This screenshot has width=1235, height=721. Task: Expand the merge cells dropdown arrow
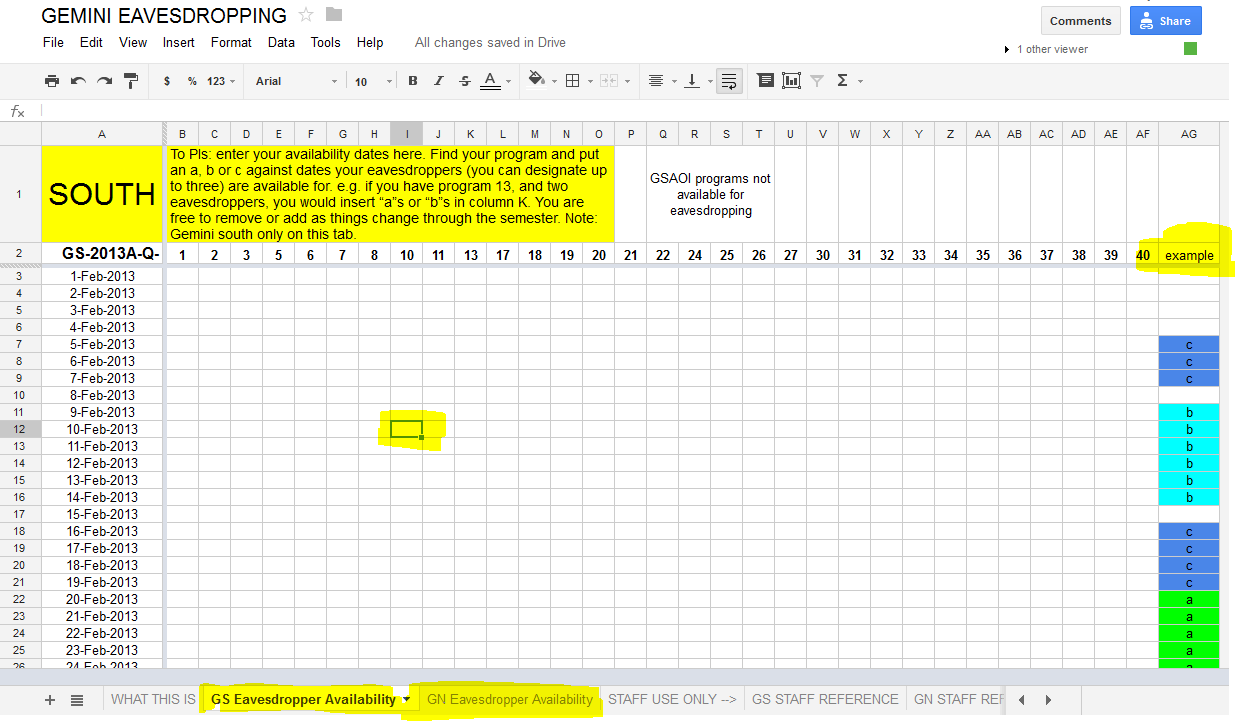[626, 81]
